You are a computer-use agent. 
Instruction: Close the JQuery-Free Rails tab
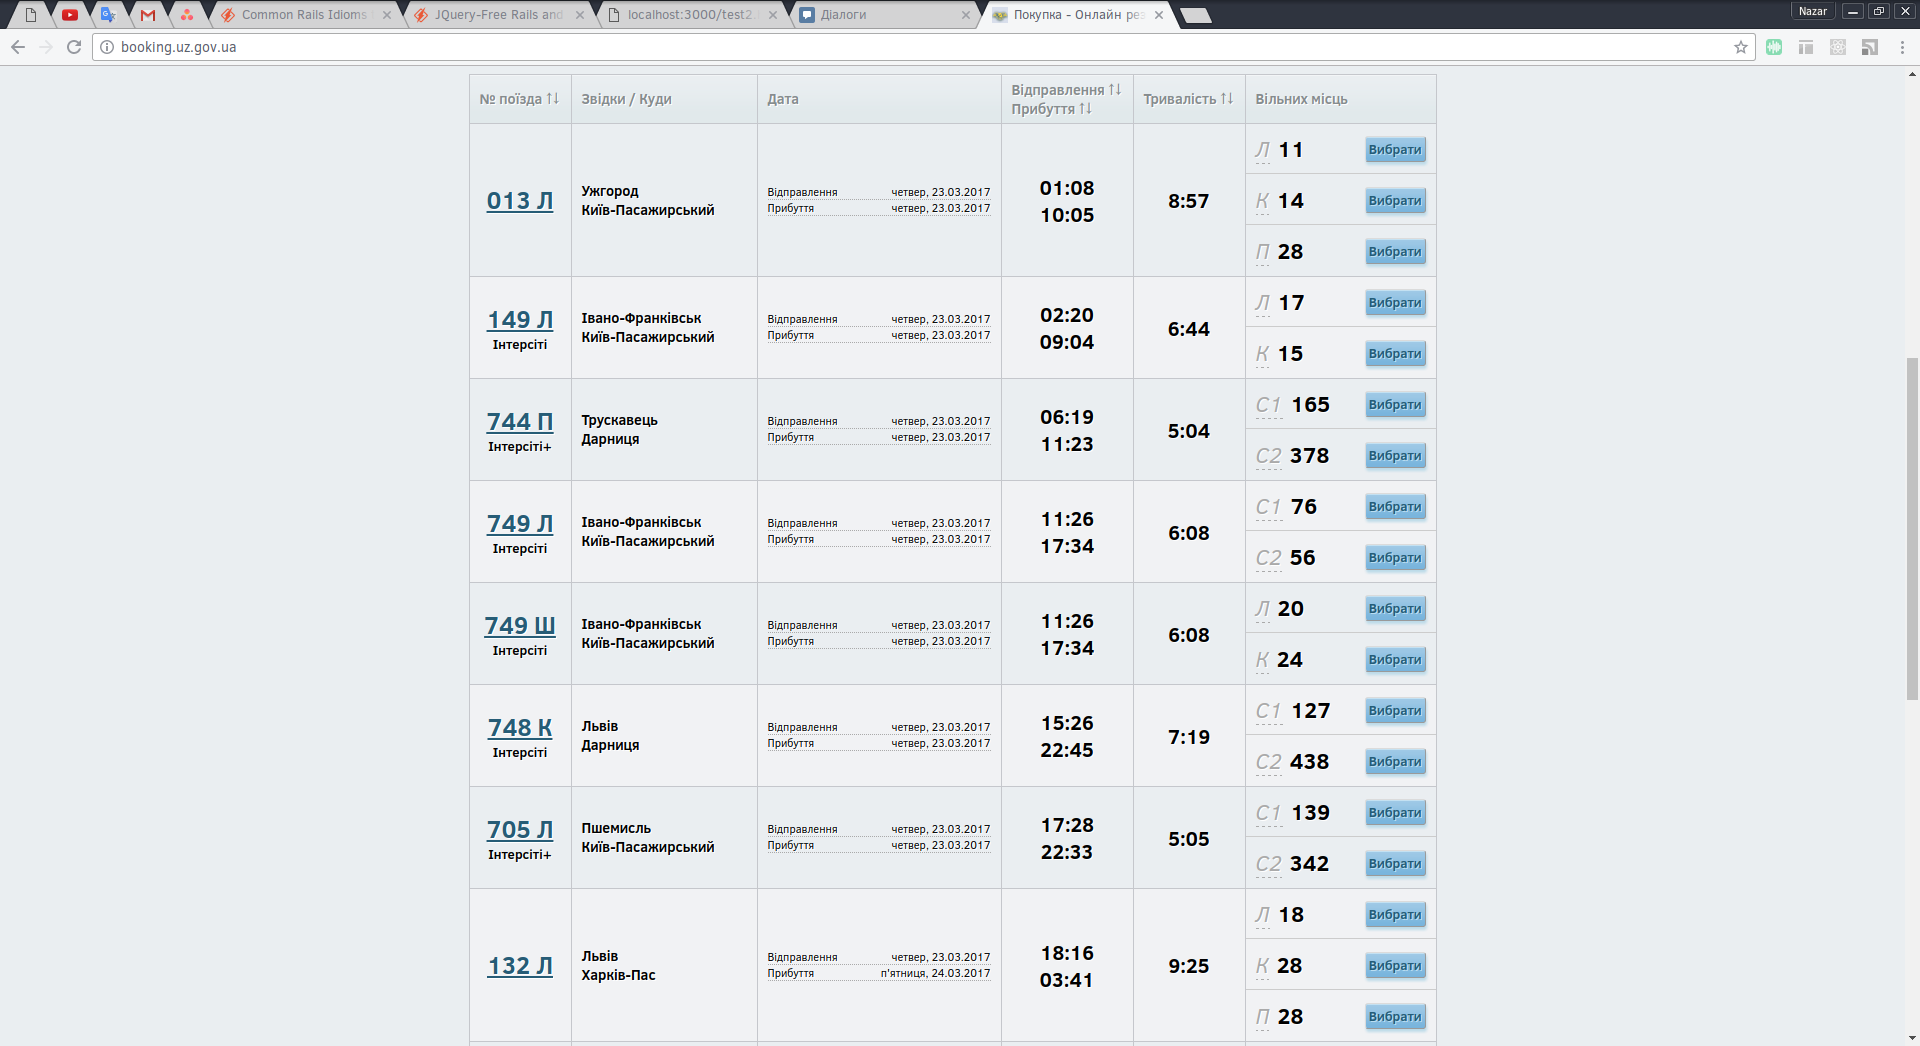coord(580,15)
